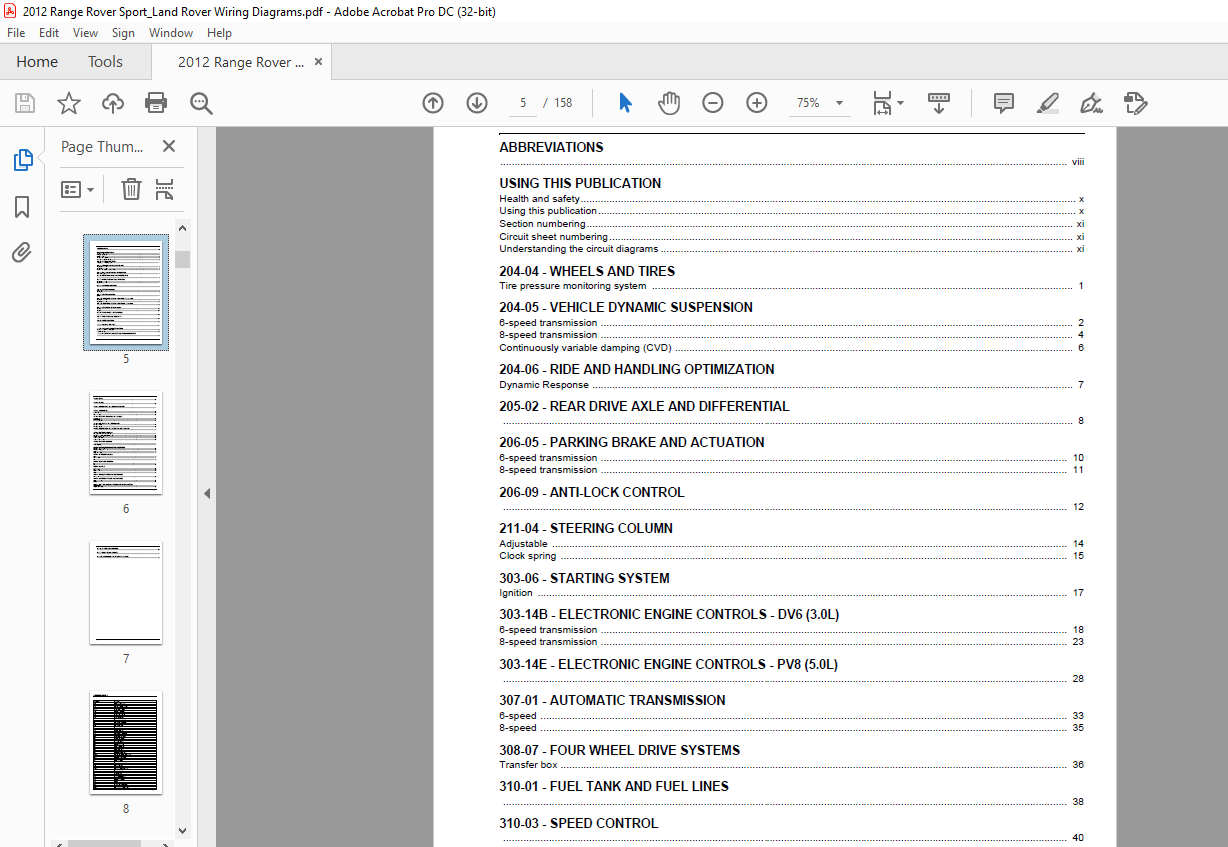Select the arrow Selection tool
Image resolution: width=1228 pixels, height=847 pixels.
pyautogui.click(x=626, y=103)
